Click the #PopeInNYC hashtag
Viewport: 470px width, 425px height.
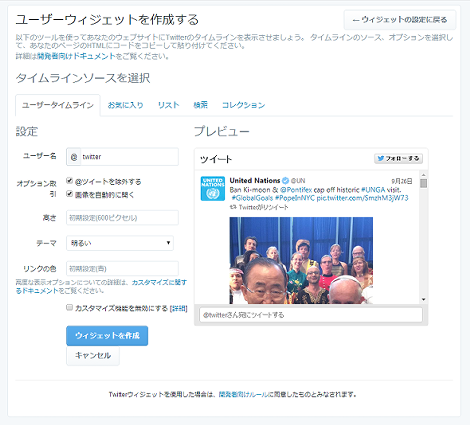pyautogui.click(x=295, y=198)
